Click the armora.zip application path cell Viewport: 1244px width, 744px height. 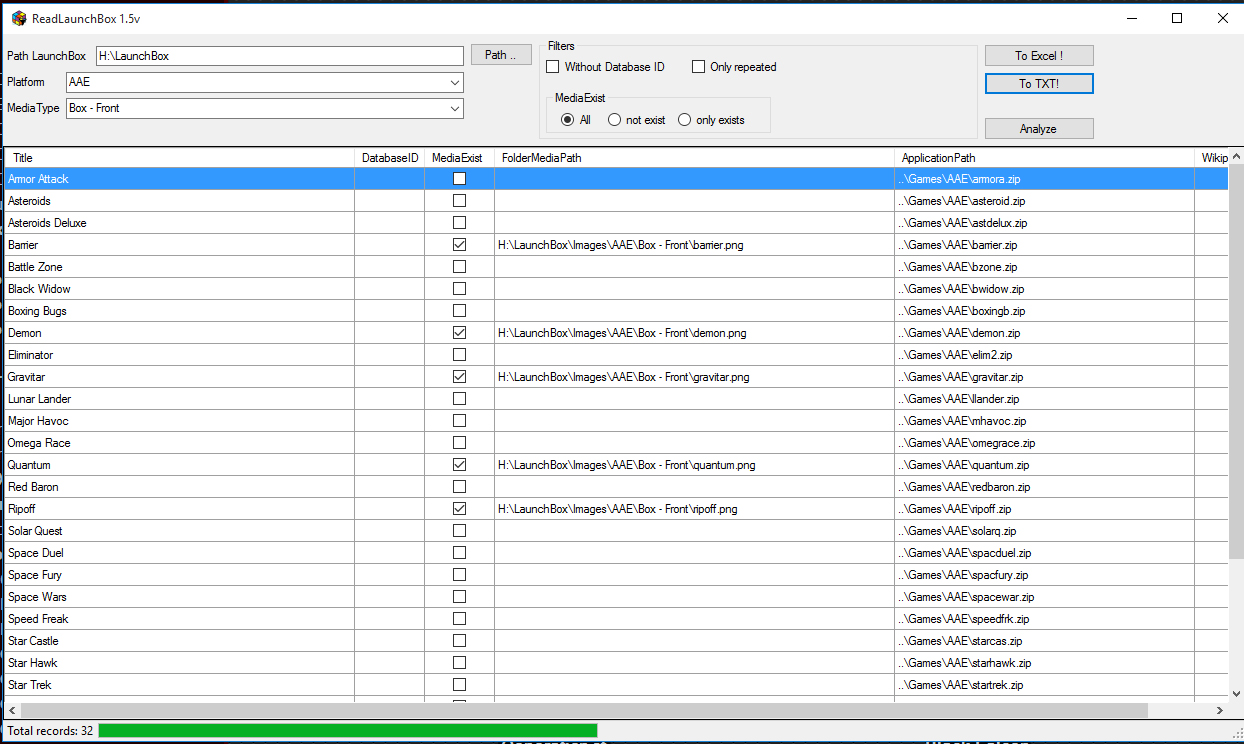pos(1044,179)
